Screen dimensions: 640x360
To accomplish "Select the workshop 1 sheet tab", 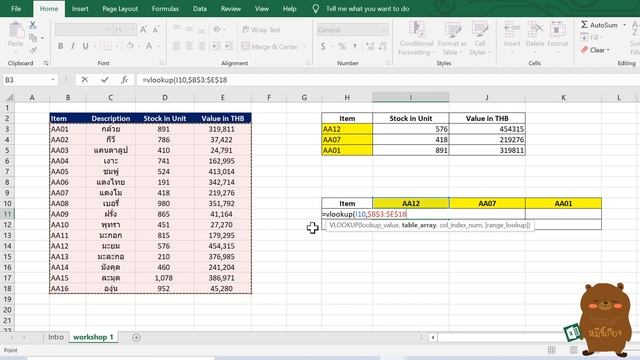I will 93,337.
